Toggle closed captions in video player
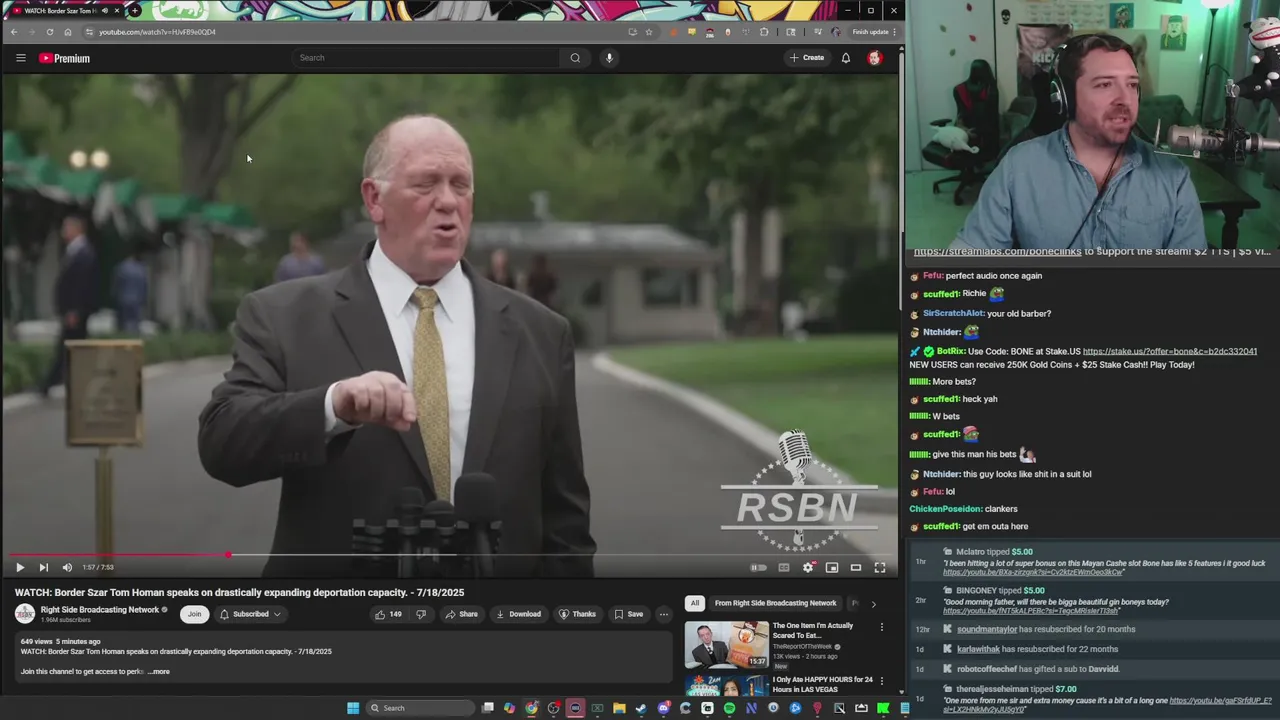Screen dimensions: 1280x720 [784, 567]
